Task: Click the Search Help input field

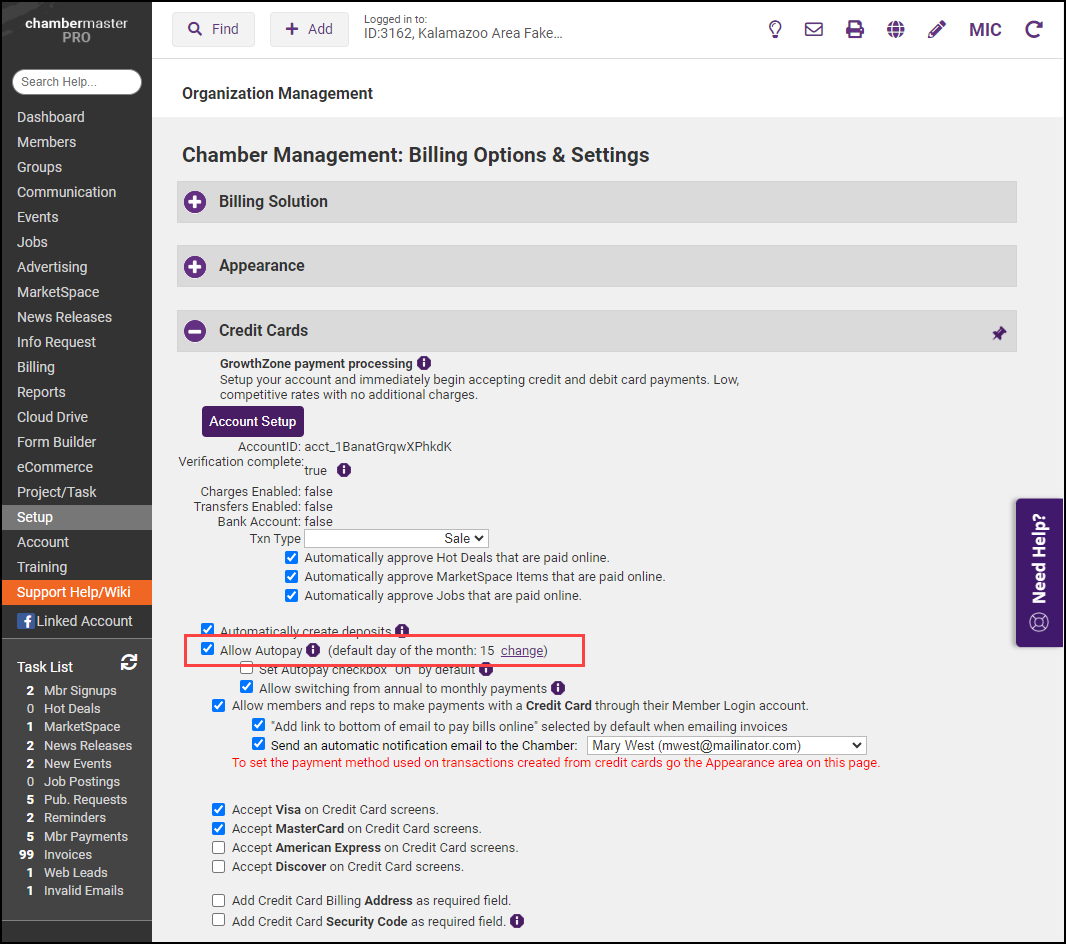Action: coord(77,82)
